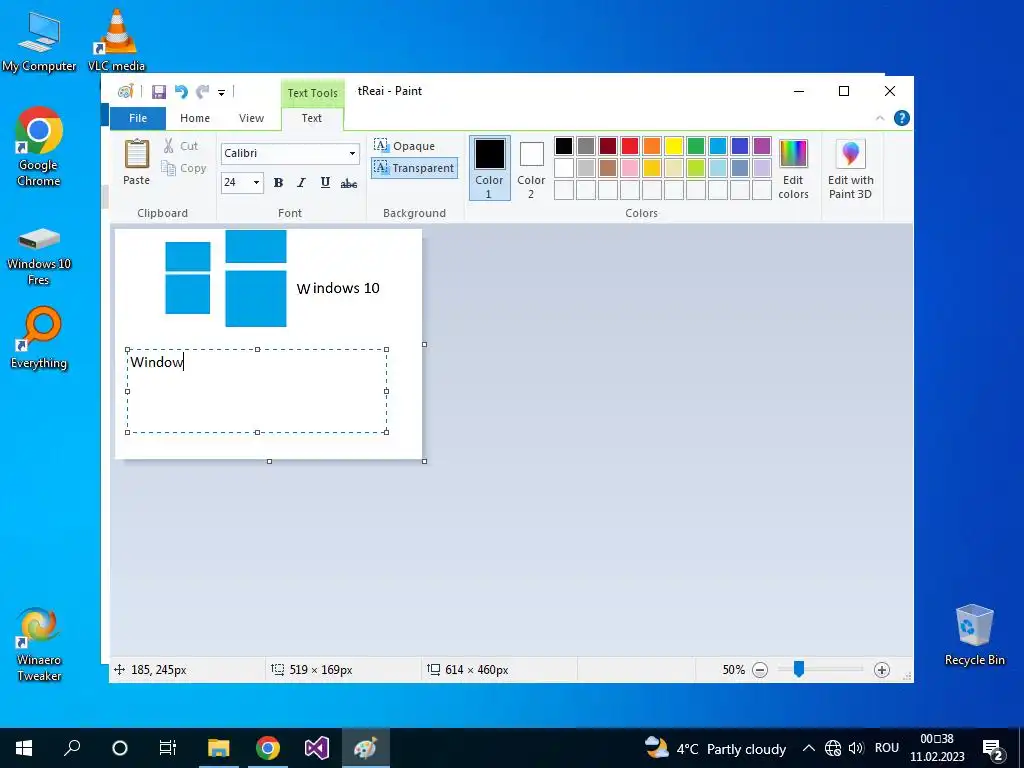Image resolution: width=1024 pixels, height=768 pixels.
Task: Click zoom in plus button
Action: (x=882, y=670)
